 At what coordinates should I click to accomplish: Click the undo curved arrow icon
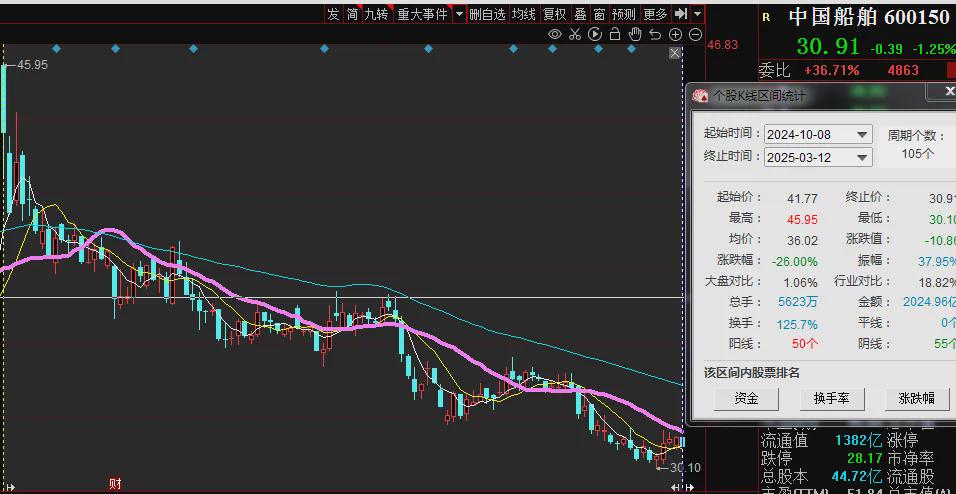(655, 35)
